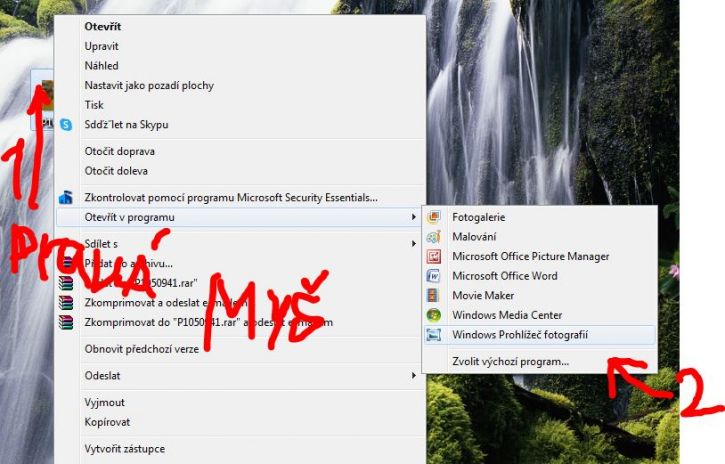Click the Windows Prohlížeč fotografií icon

433,335
